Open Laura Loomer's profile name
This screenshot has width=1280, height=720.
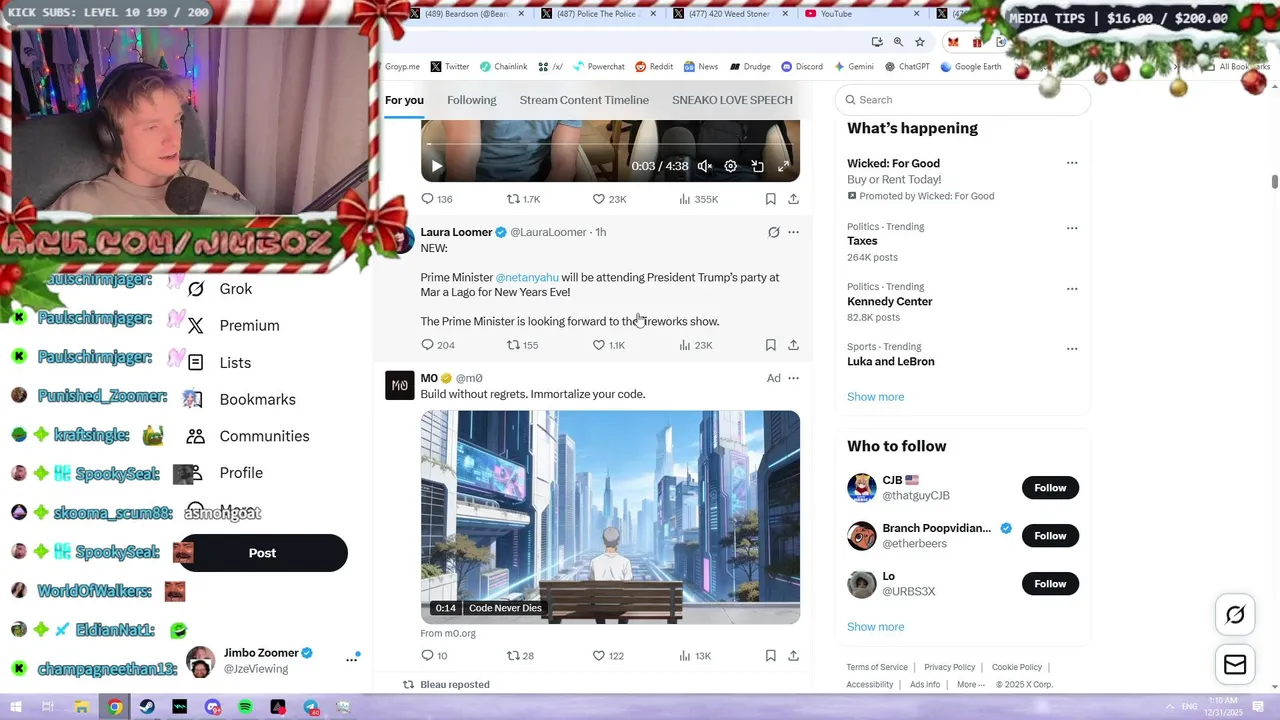coord(456,232)
